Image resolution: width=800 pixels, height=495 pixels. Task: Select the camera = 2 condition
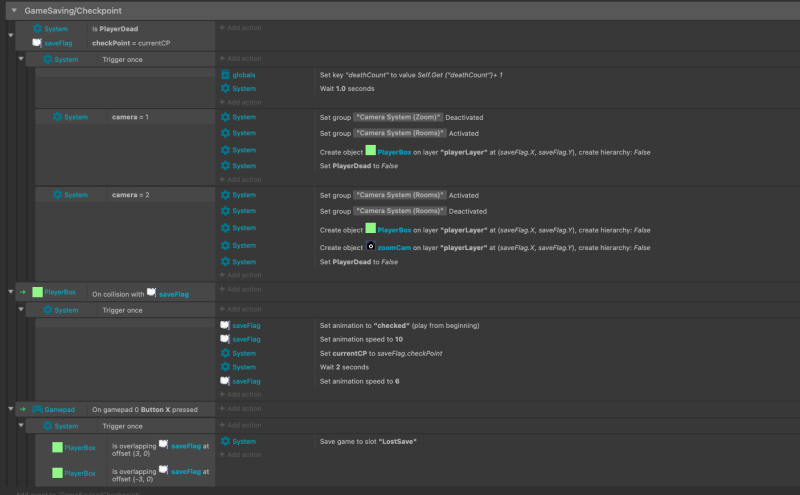(x=131, y=194)
